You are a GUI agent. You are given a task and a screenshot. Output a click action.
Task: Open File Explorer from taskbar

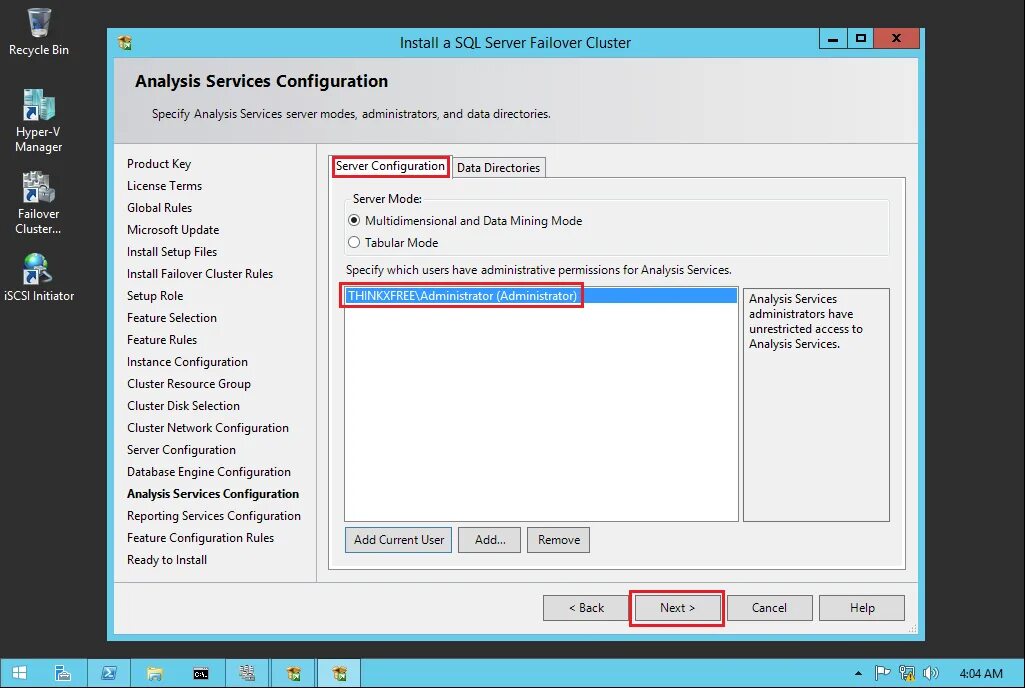pyautogui.click(x=155, y=673)
